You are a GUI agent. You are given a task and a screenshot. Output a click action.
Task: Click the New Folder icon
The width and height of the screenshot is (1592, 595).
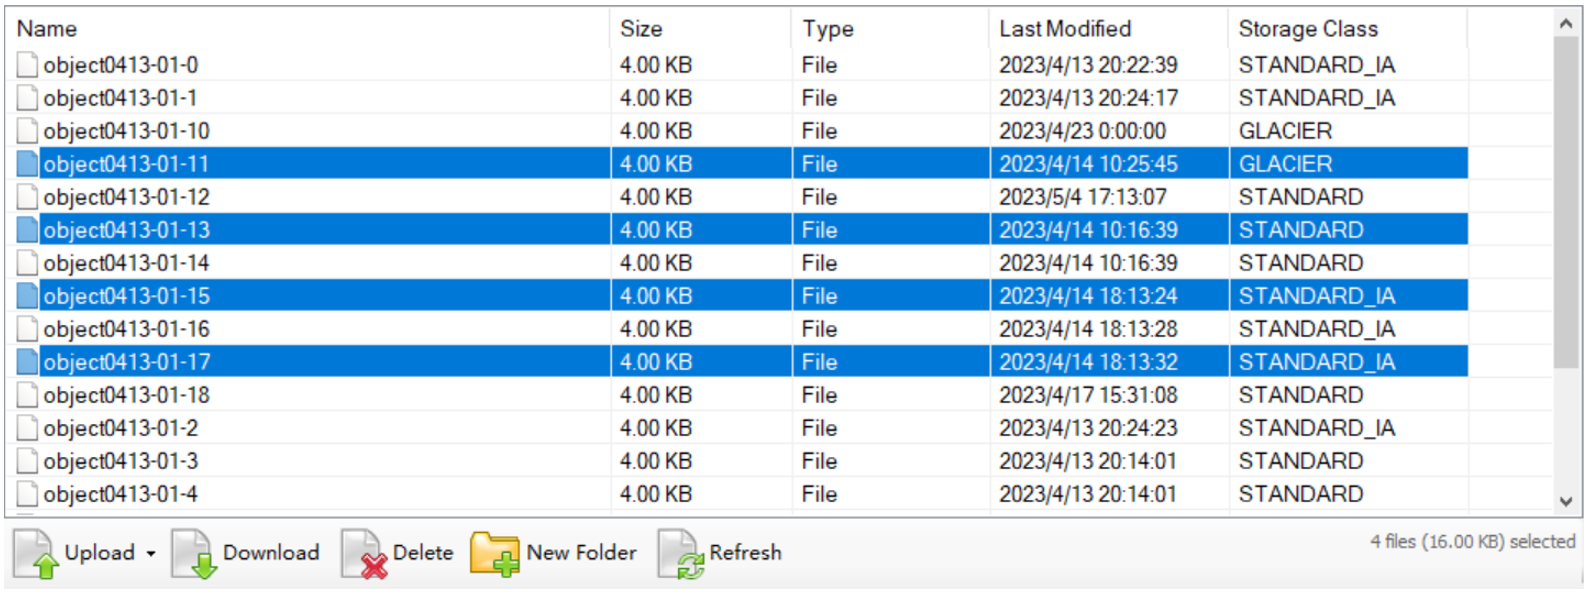click(494, 554)
